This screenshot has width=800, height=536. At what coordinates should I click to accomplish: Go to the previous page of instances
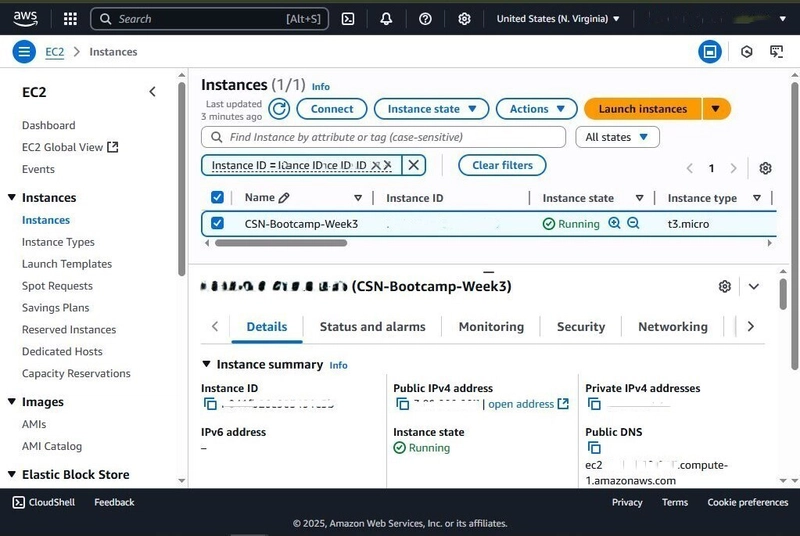coord(689,168)
